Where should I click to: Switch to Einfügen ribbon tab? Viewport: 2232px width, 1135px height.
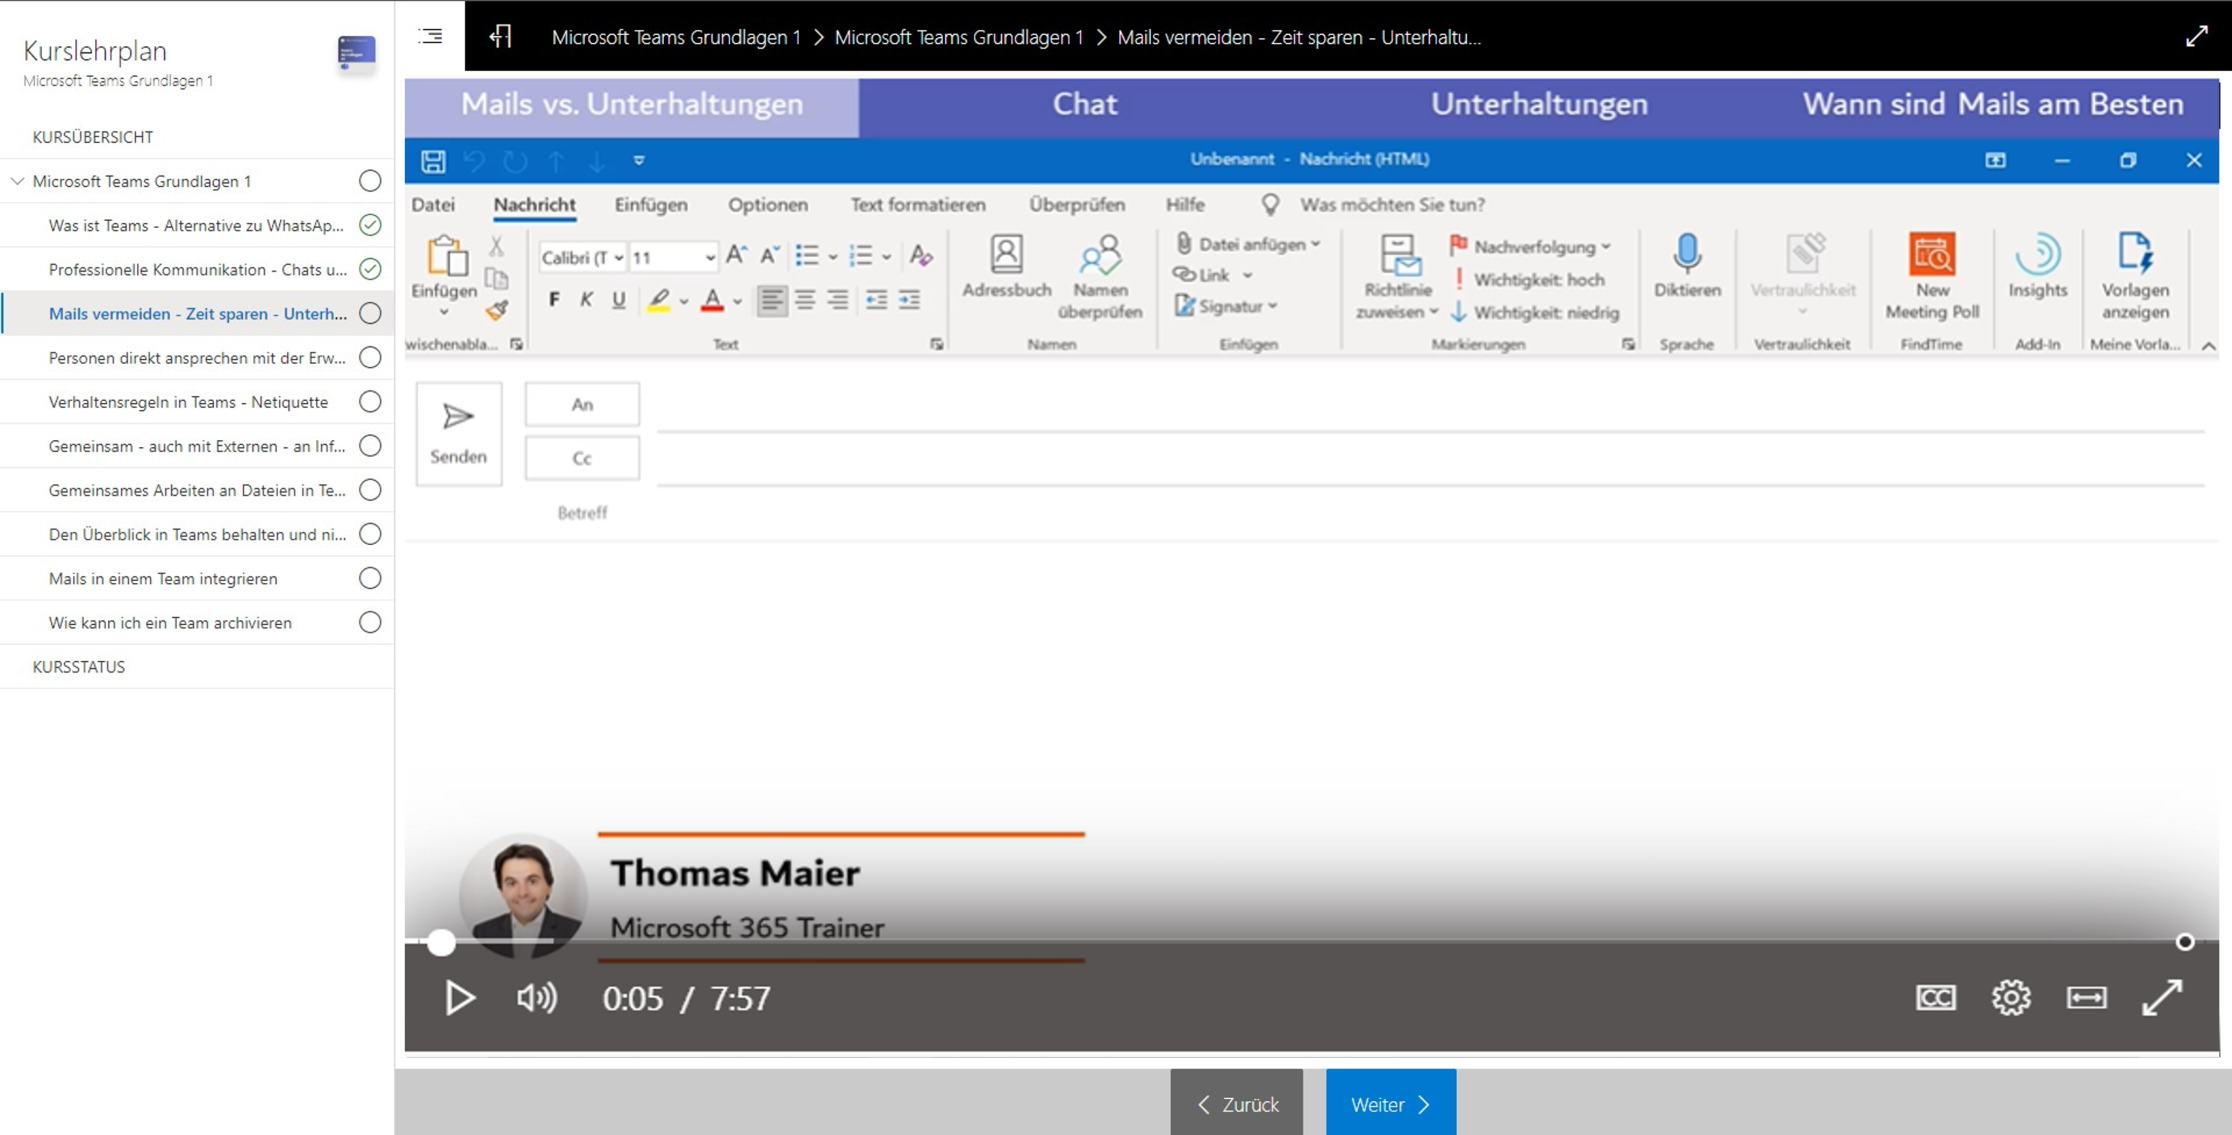tap(651, 204)
